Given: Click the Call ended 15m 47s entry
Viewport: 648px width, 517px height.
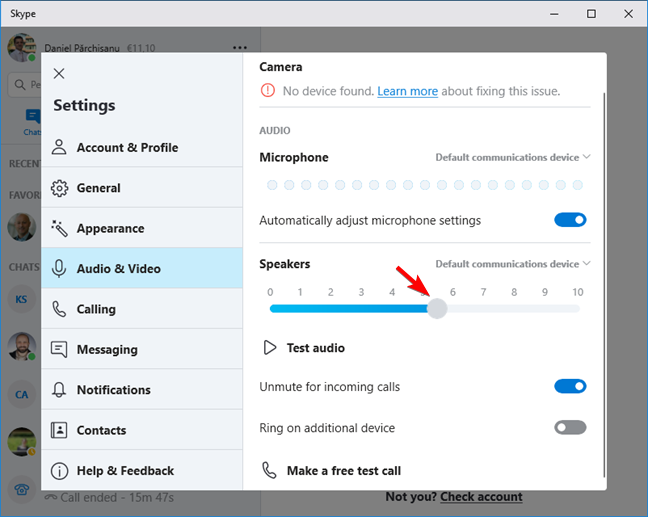Looking at the screenshot, I should click(x=110, y=497).
